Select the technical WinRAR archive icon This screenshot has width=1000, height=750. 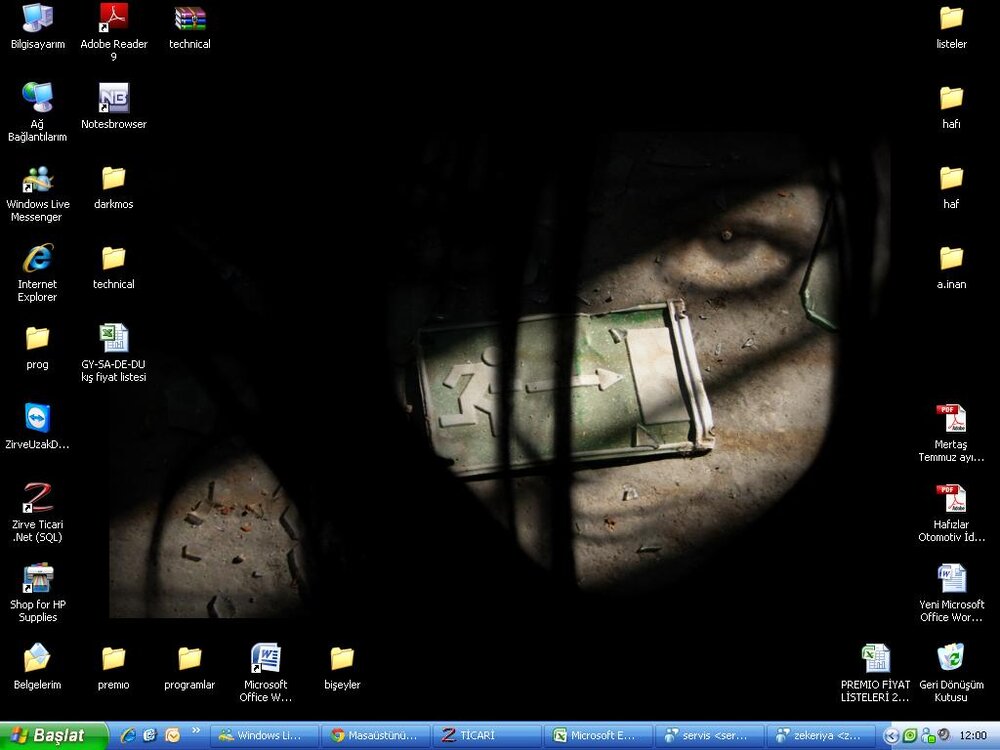click(190, 19)
